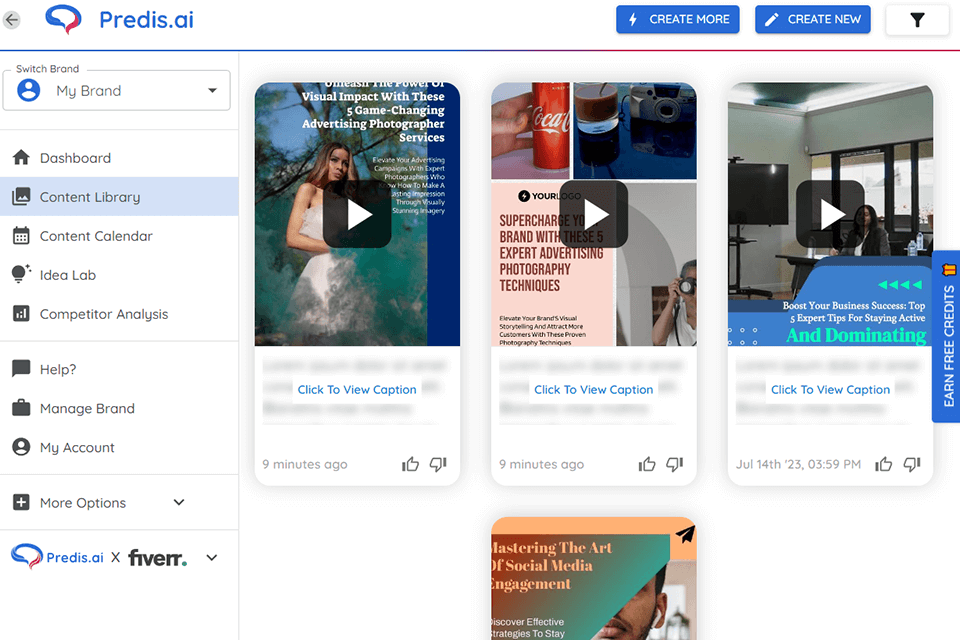Open the filter funnel button

coord(917,20)
